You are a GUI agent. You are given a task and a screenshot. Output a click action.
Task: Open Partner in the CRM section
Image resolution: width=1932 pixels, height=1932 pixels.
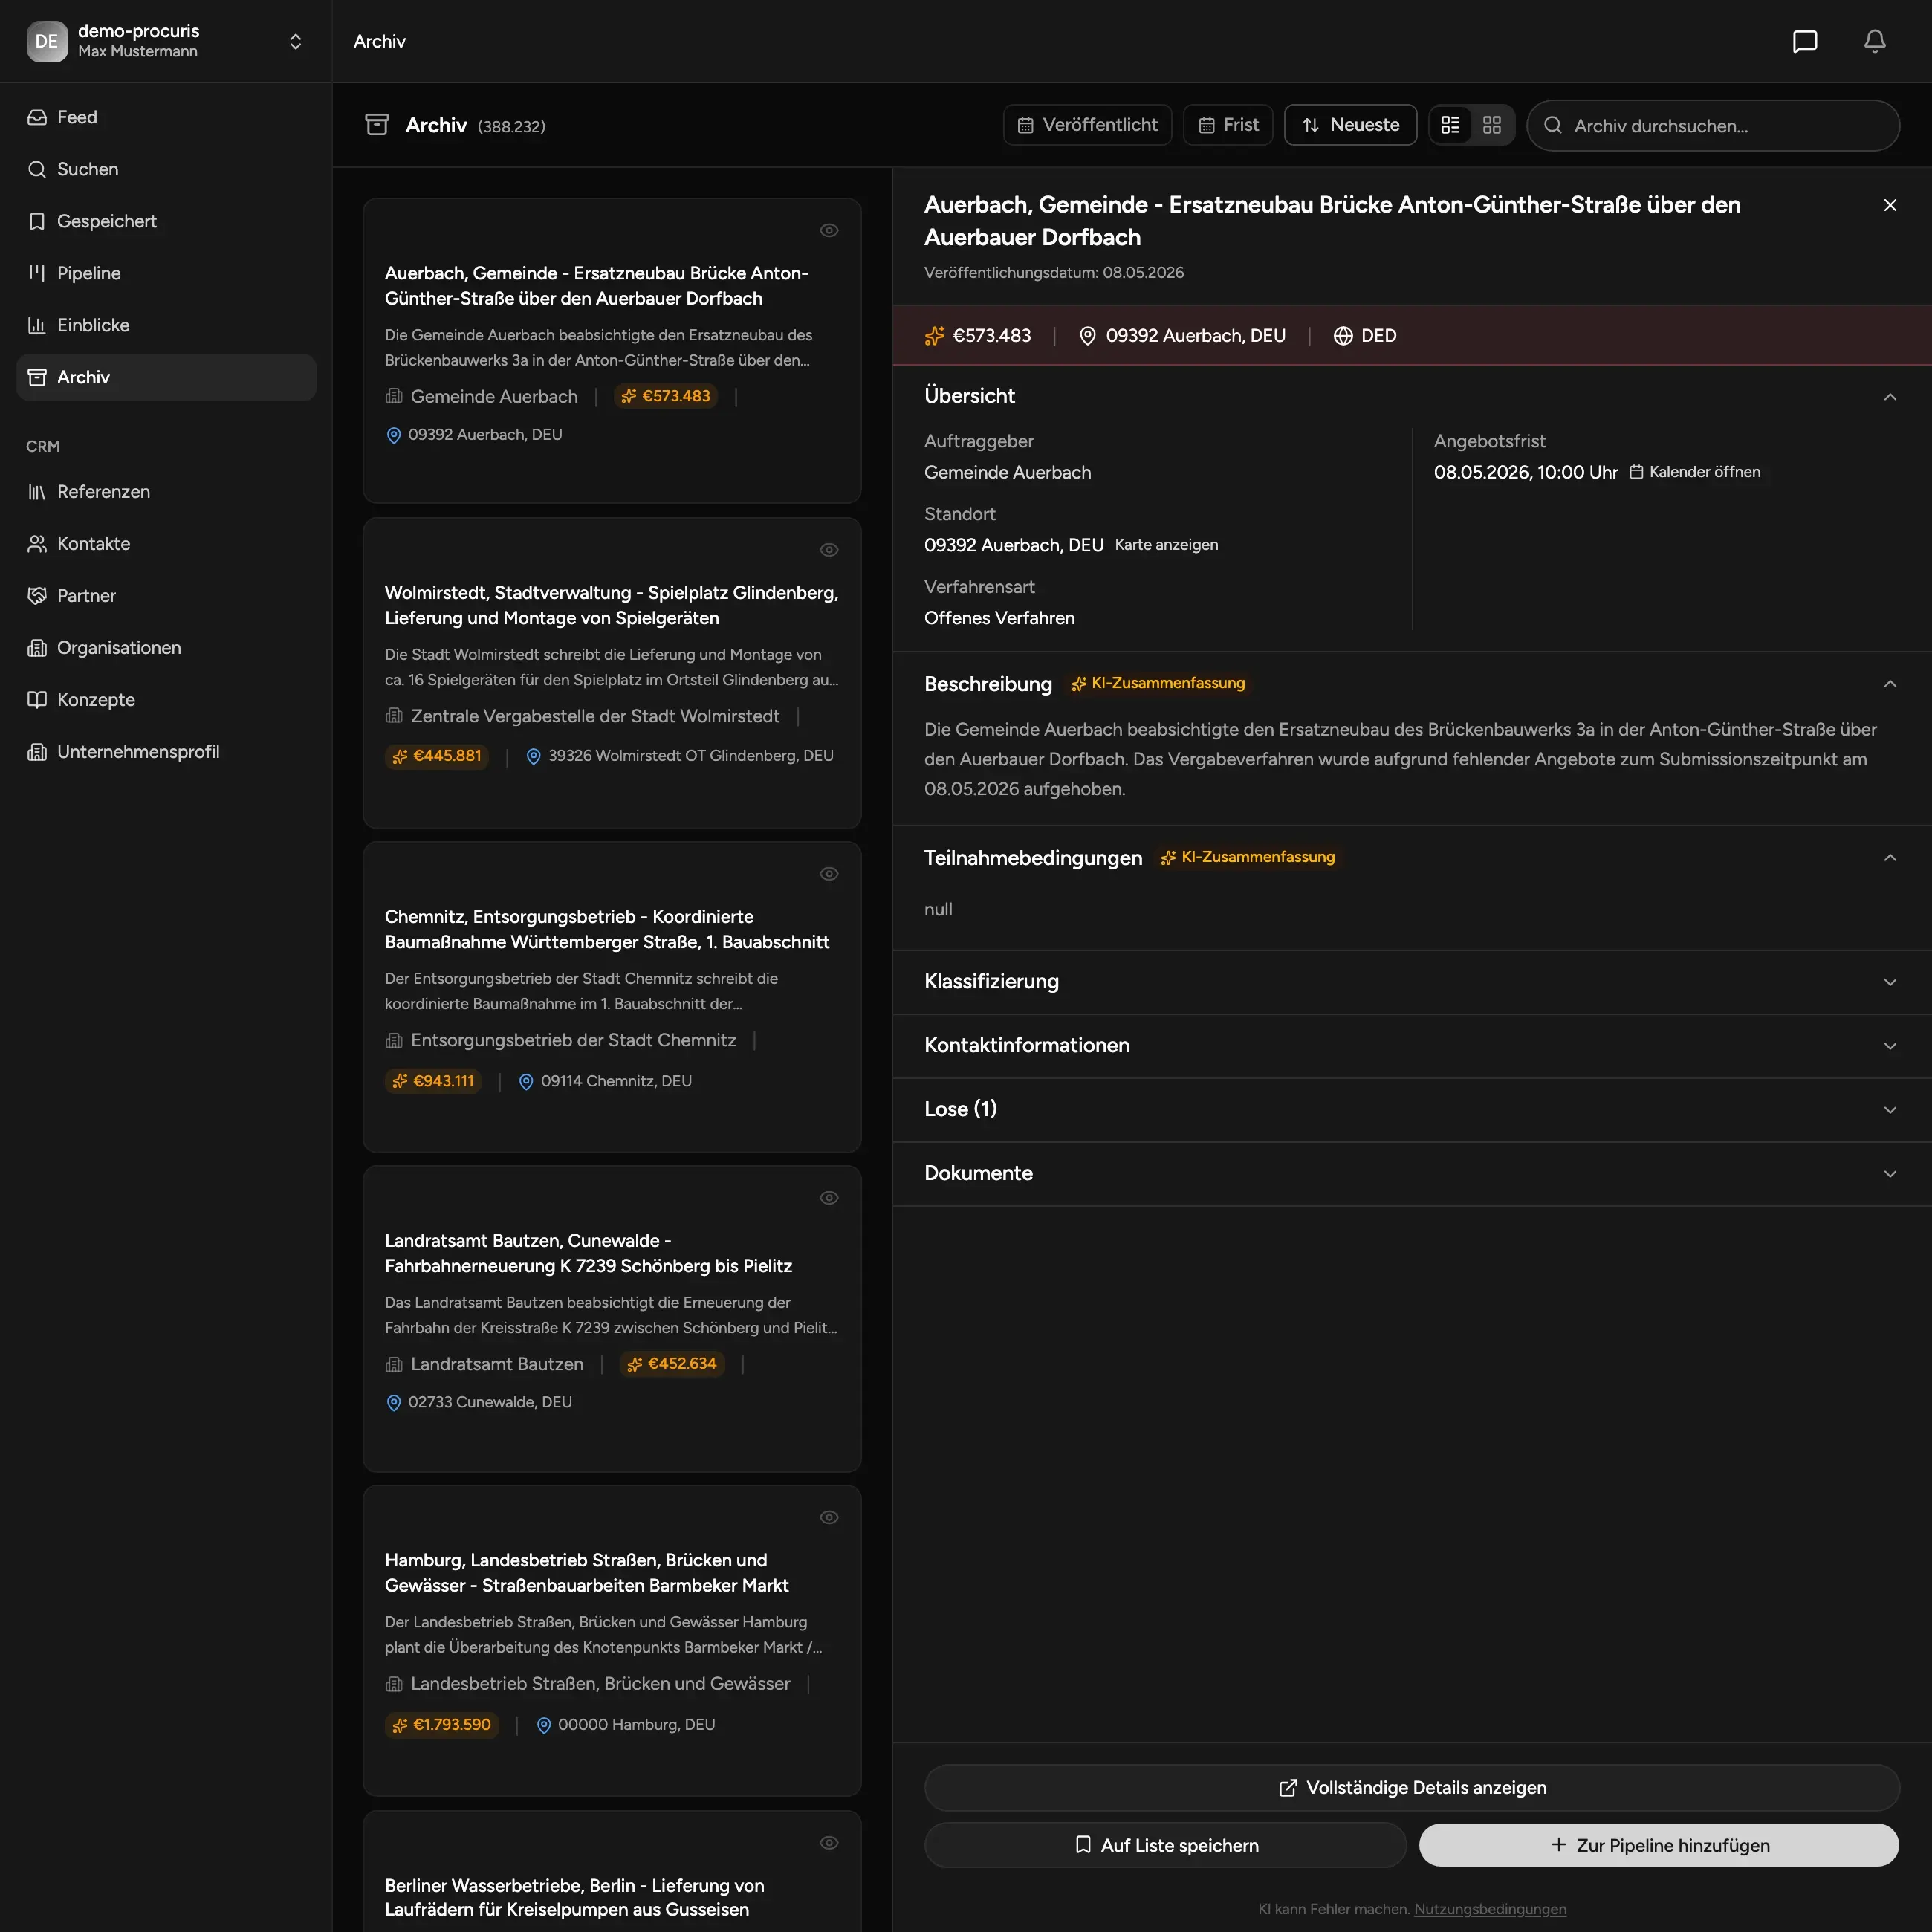coord(166,596)
